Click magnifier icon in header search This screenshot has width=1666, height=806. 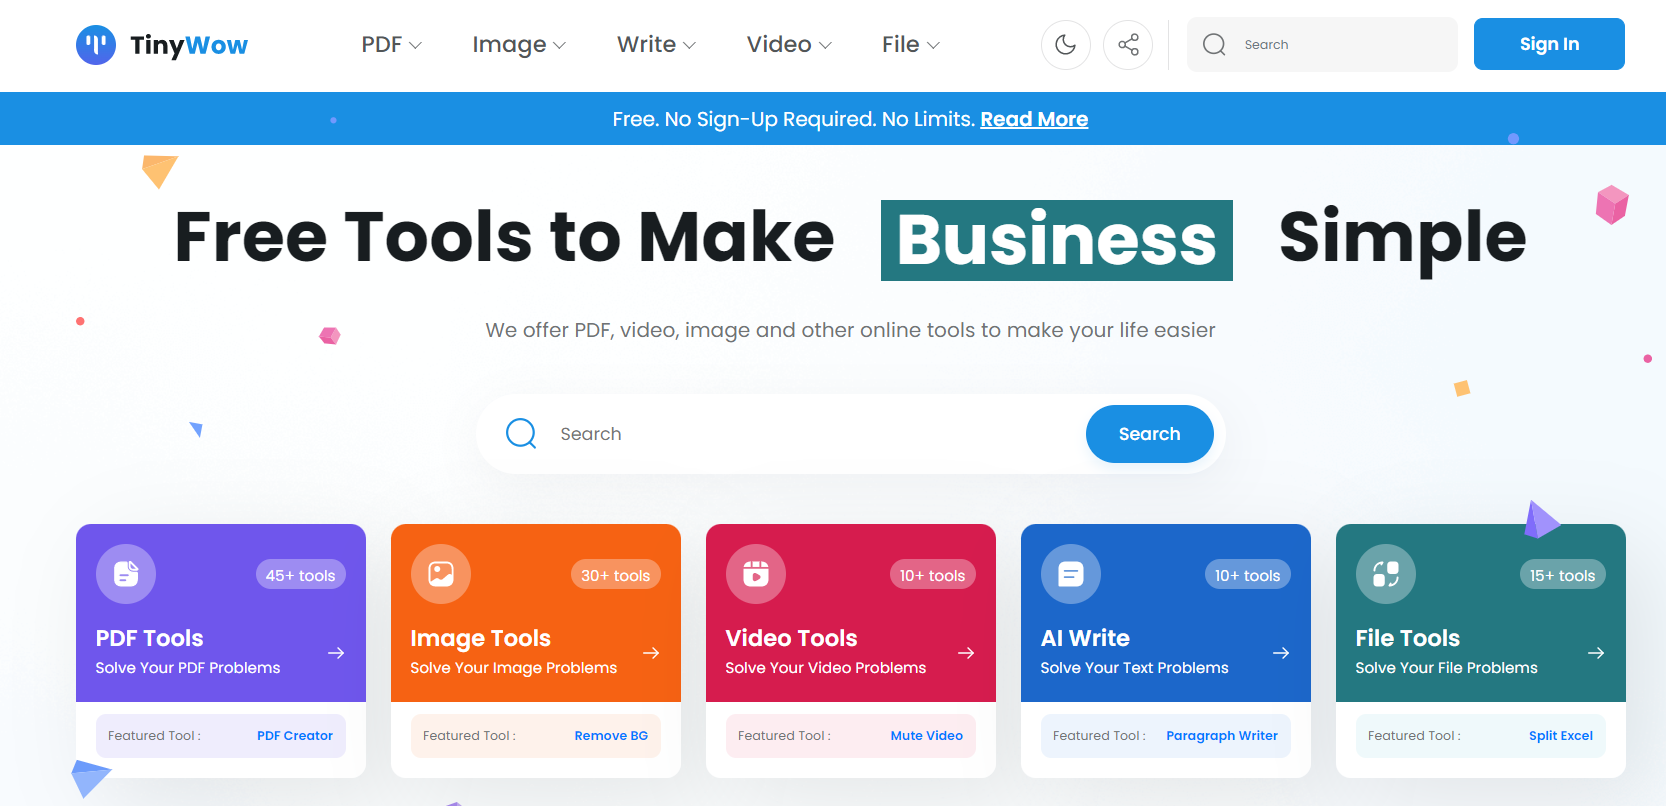pyautogui.click(x=1214, y=45)
